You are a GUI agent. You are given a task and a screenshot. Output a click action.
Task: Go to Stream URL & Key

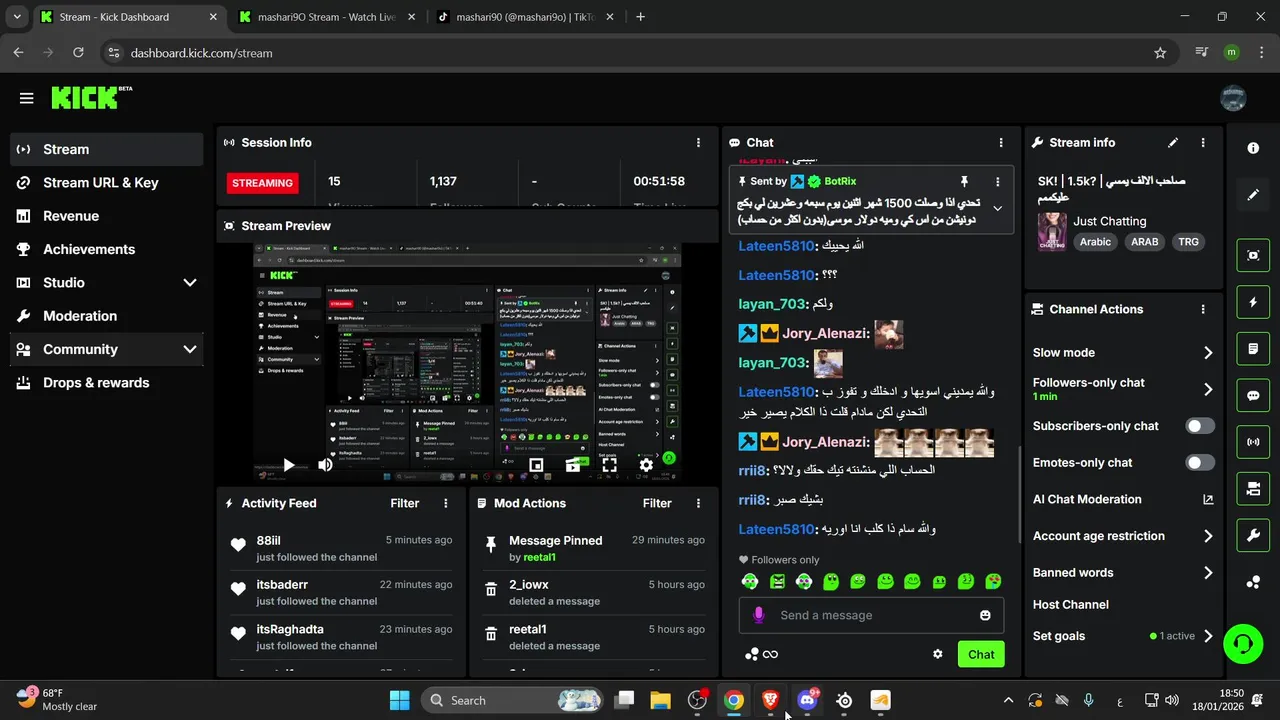107,183
